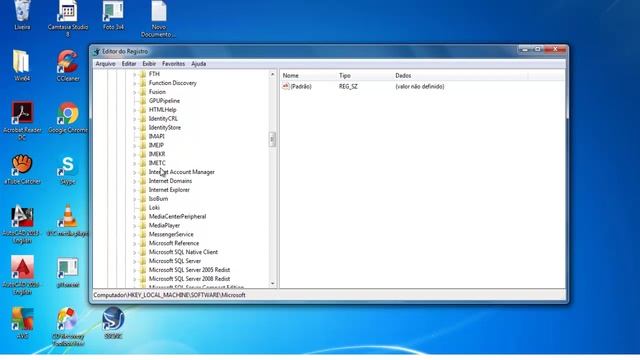Open the Ajuda menu
The image size is (640, 360).
tap(198, 64)
